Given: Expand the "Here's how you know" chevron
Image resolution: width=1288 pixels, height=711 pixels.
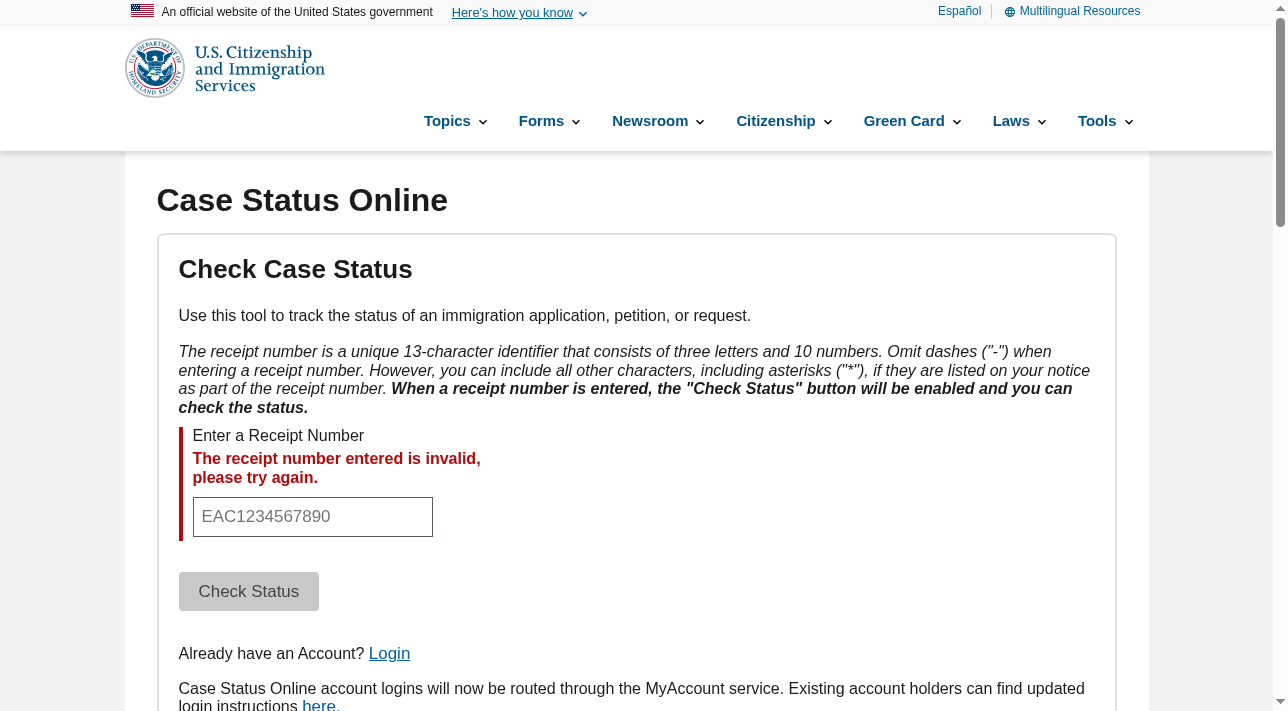Looking at the screenshot, I should [x=583, y=14].
